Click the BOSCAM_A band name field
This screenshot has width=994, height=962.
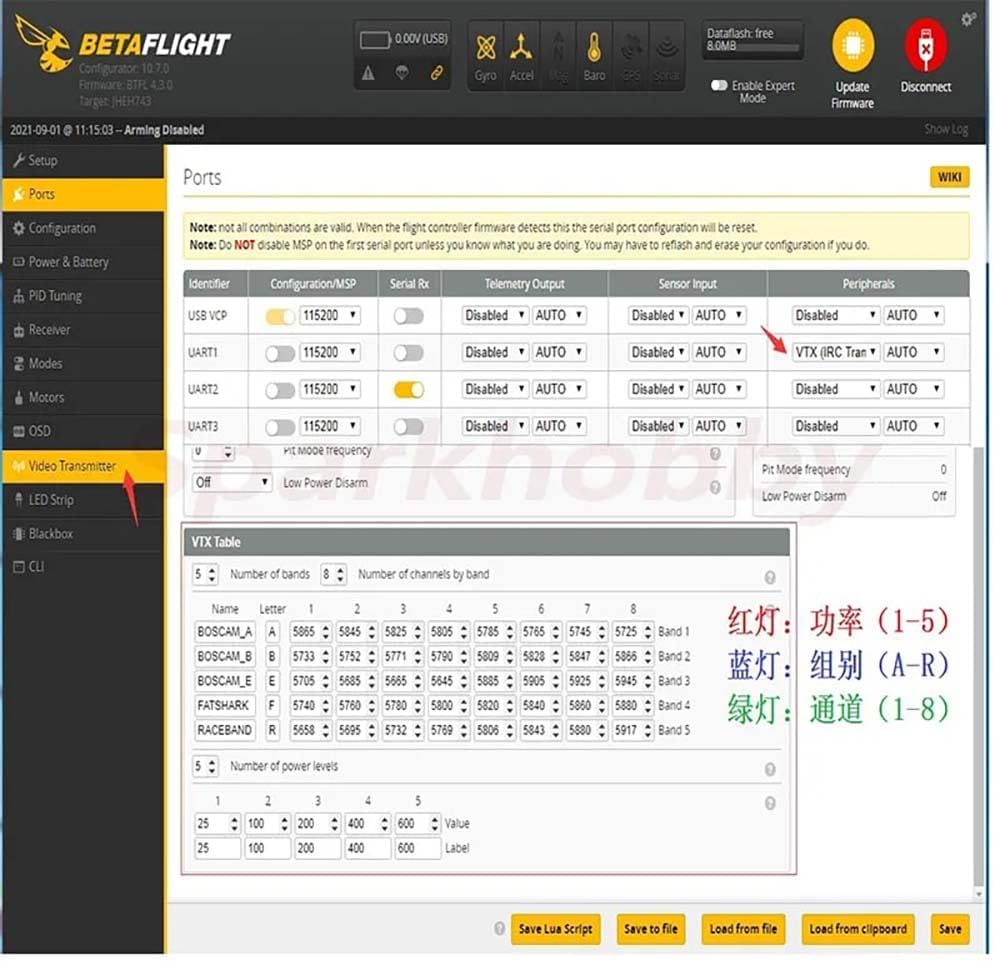[224, 632]
